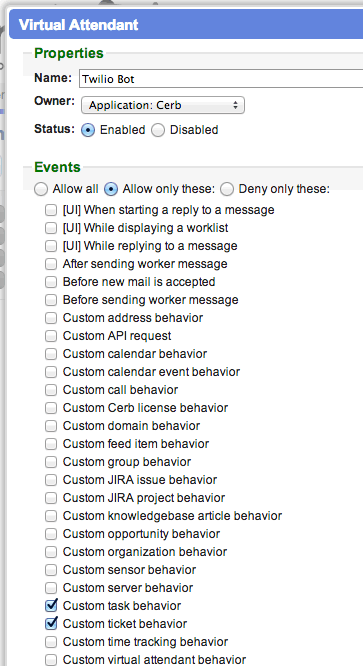Click the Name field containing Twilio Bot
The image size is (363, 666).
[x=221, y=79]
